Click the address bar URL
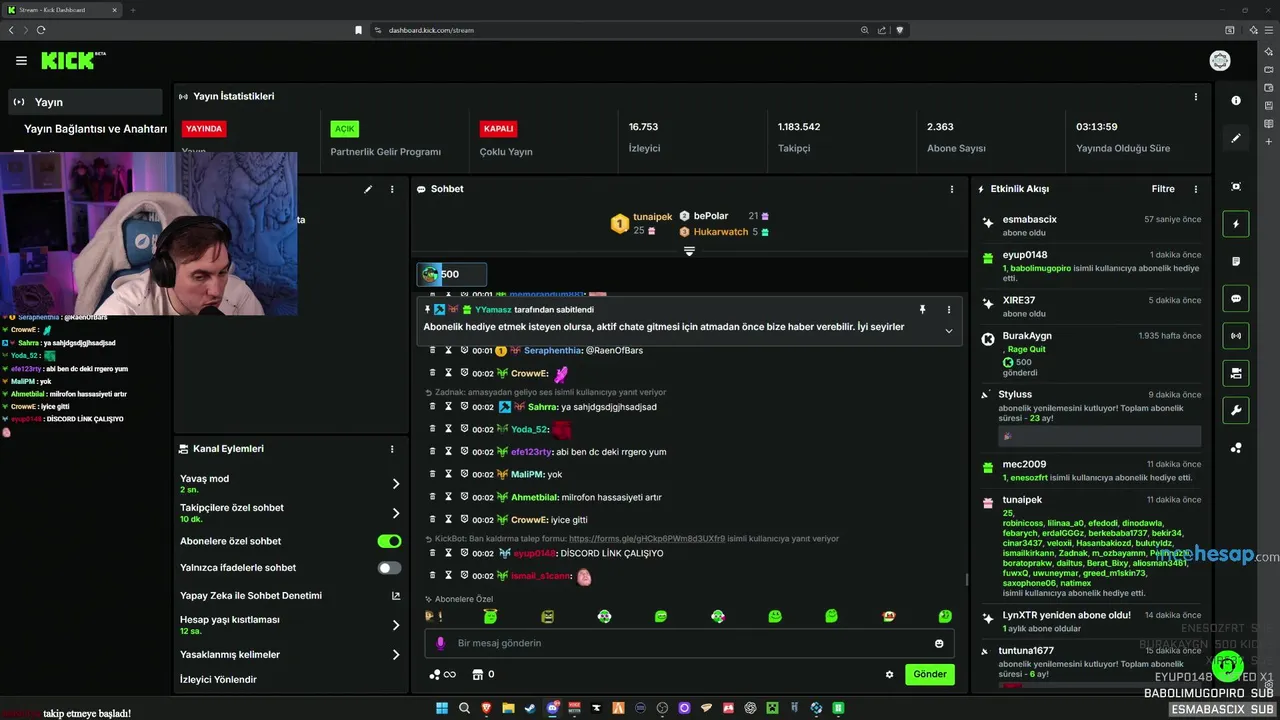This screenshot has height=720, width=1280. coord(431,30)
